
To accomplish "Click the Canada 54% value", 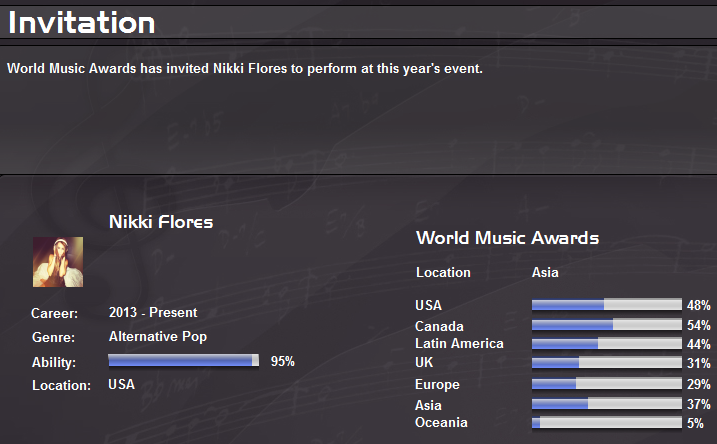I will 698,326.
